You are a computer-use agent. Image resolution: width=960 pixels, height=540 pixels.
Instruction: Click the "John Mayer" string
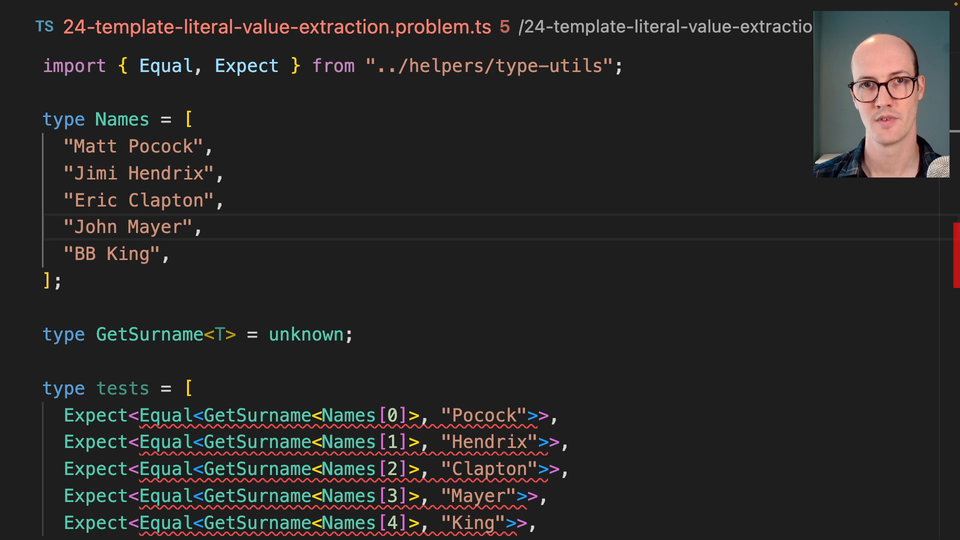coord(127,228)
